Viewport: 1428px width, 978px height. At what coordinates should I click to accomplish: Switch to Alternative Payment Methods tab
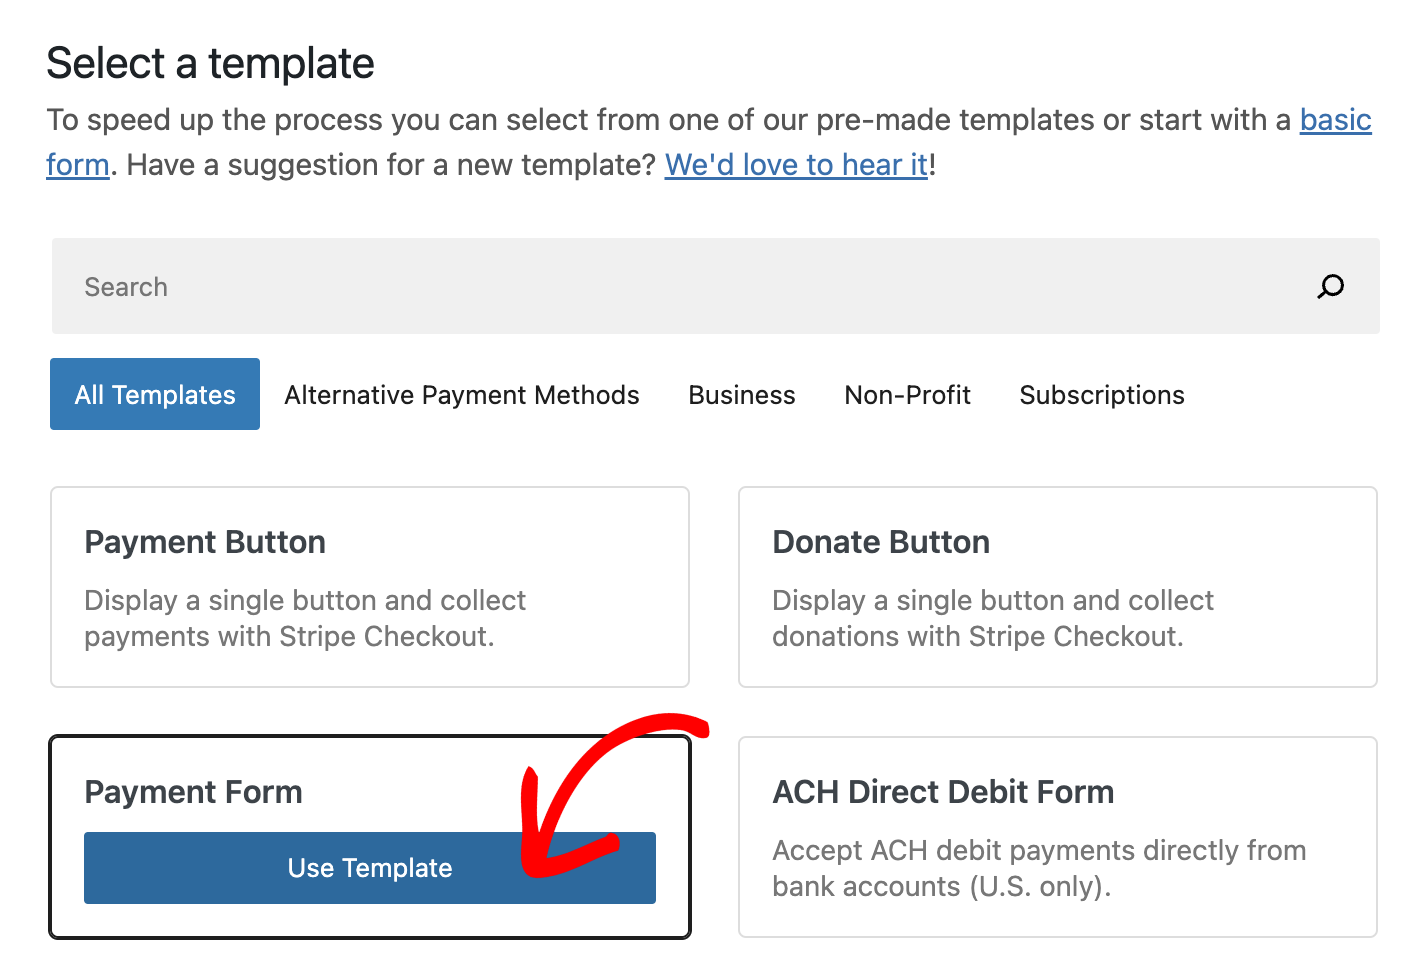point(461,395)
